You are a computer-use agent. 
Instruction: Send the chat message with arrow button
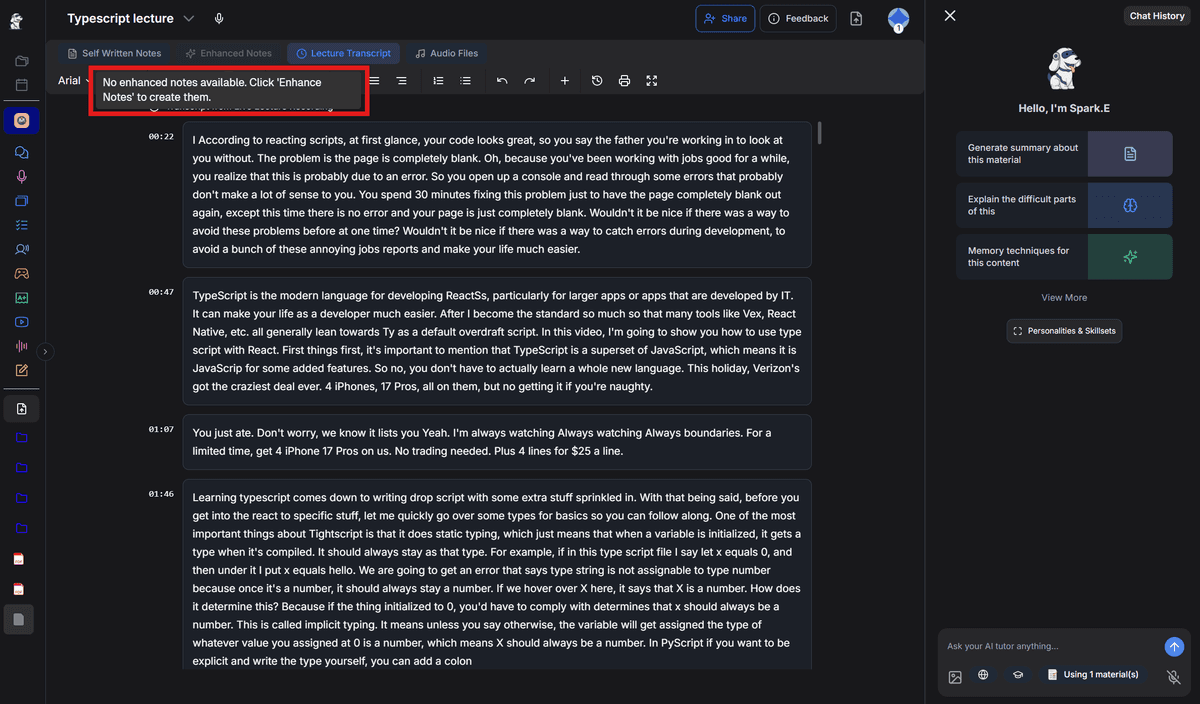[1174, 647]
